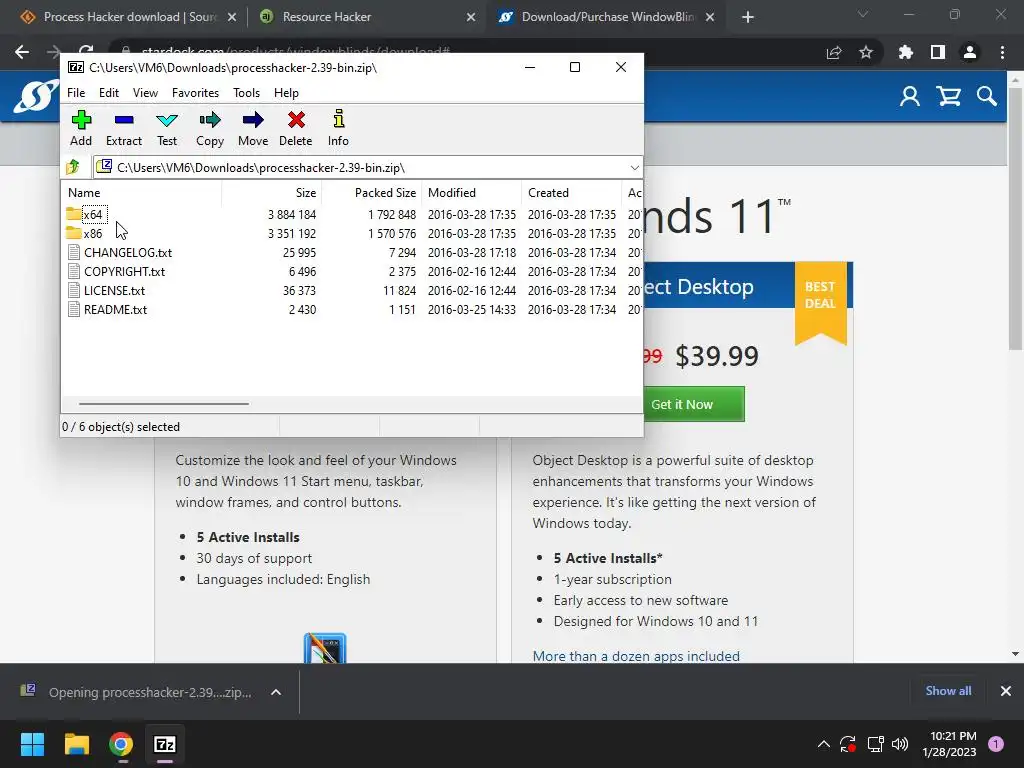Switch to Chrome in the taskbar
The height and width of the screenshot is (768, 1024).
click(x=121, y=744)
